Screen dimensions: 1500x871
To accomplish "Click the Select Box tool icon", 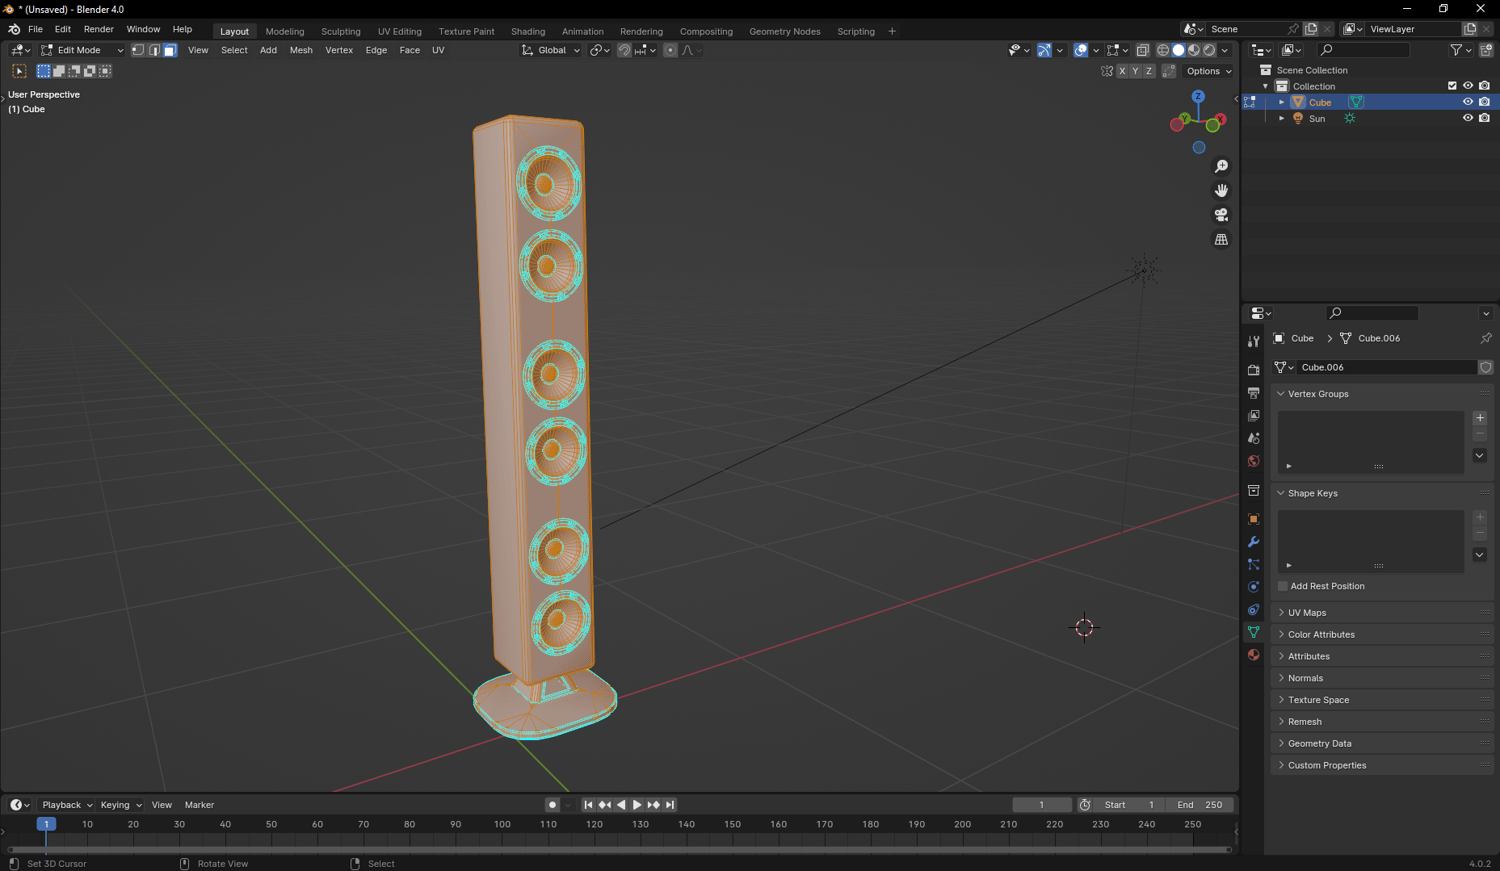I will pos(19,71).
